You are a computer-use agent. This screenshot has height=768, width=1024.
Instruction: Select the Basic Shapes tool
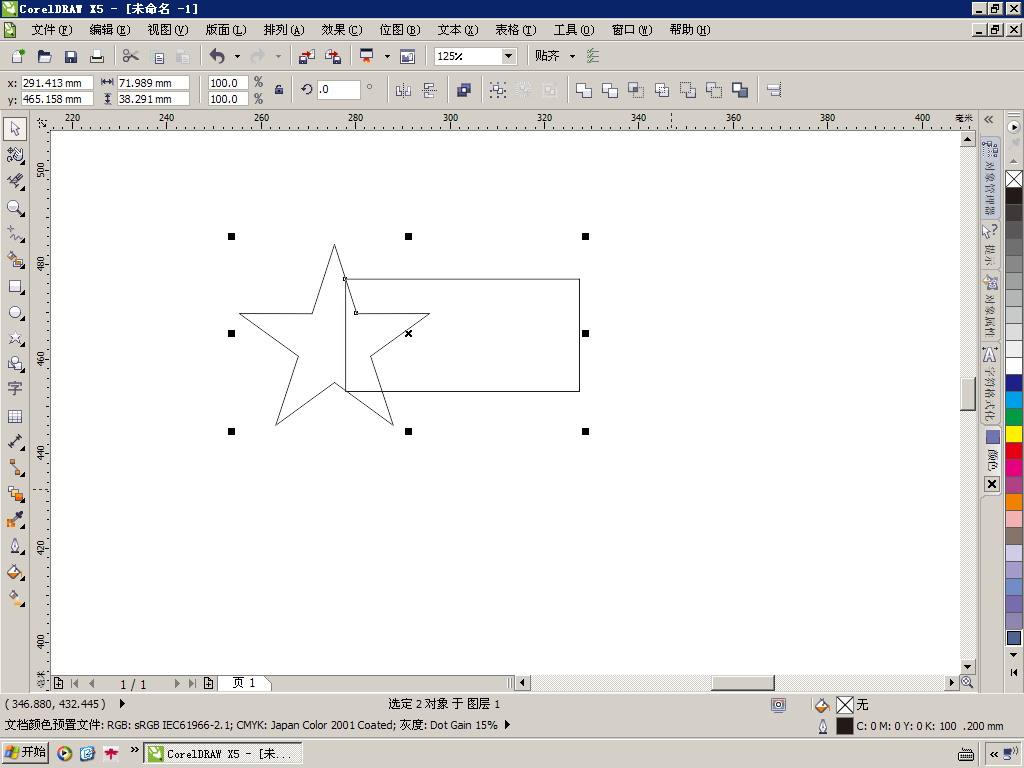click(15, 363)
